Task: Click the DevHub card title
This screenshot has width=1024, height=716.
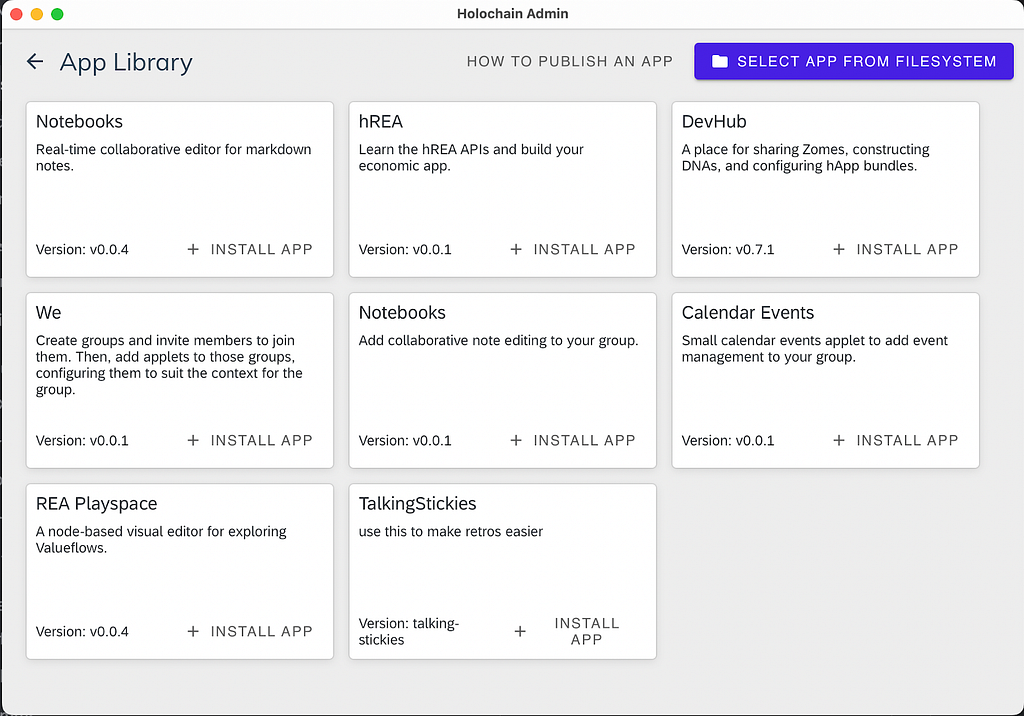Action: click(x=714, y=122)
